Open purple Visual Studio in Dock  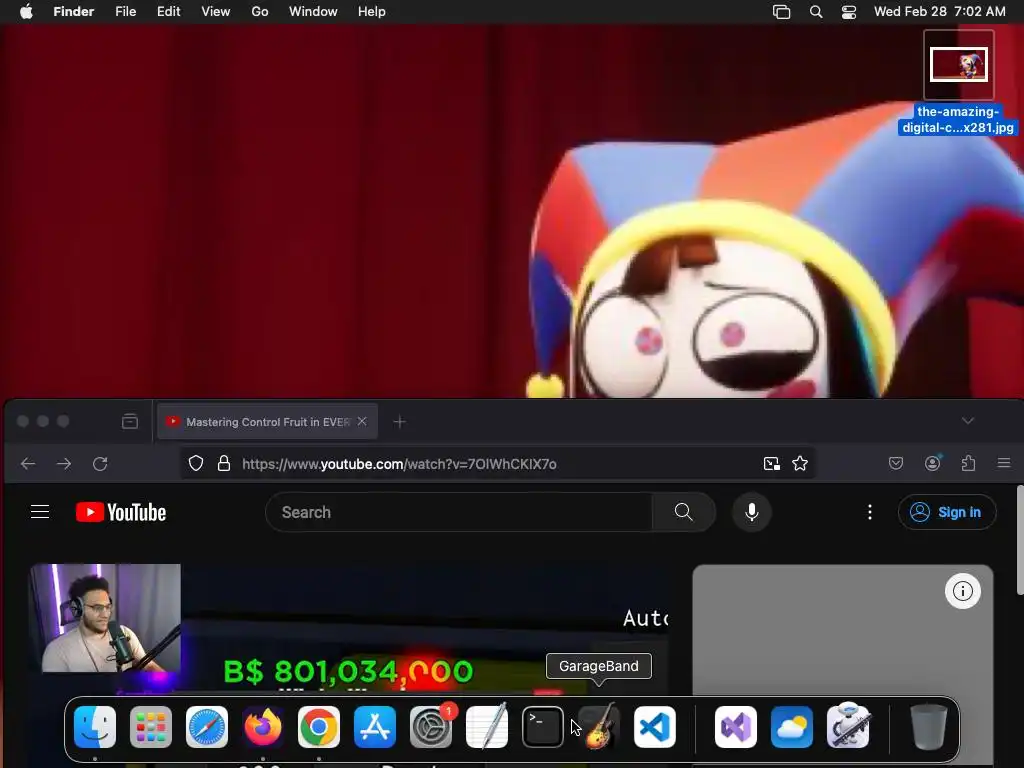736,727
